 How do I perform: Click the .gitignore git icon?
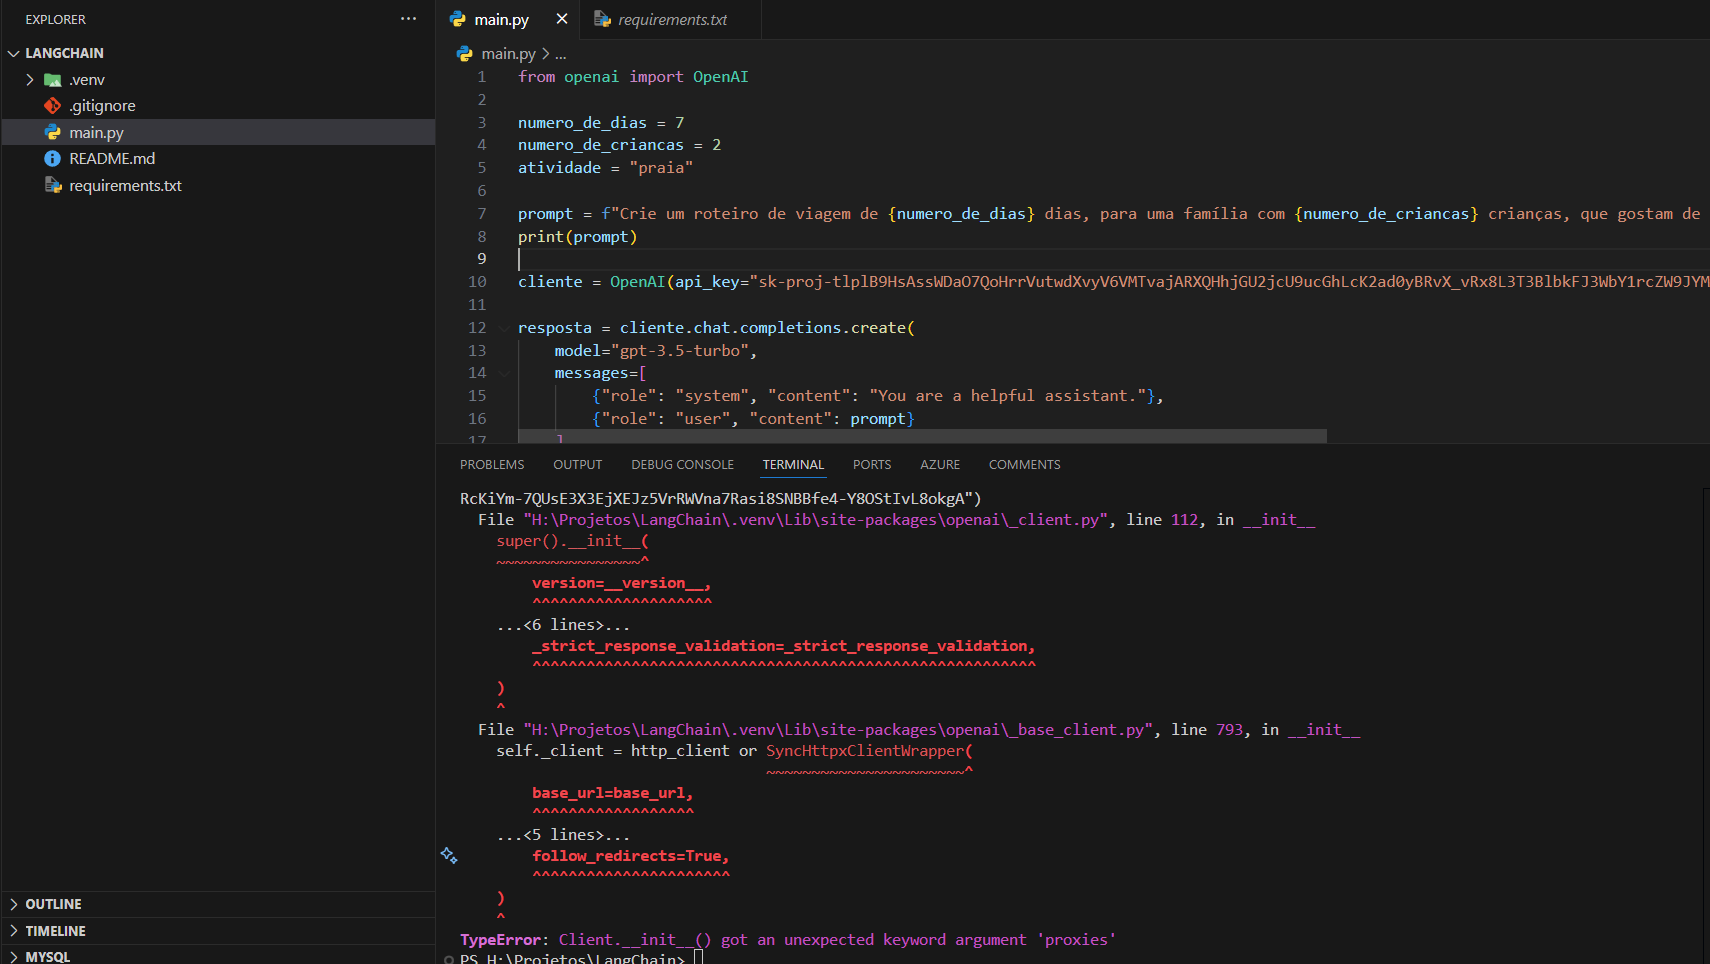point(53,106)
